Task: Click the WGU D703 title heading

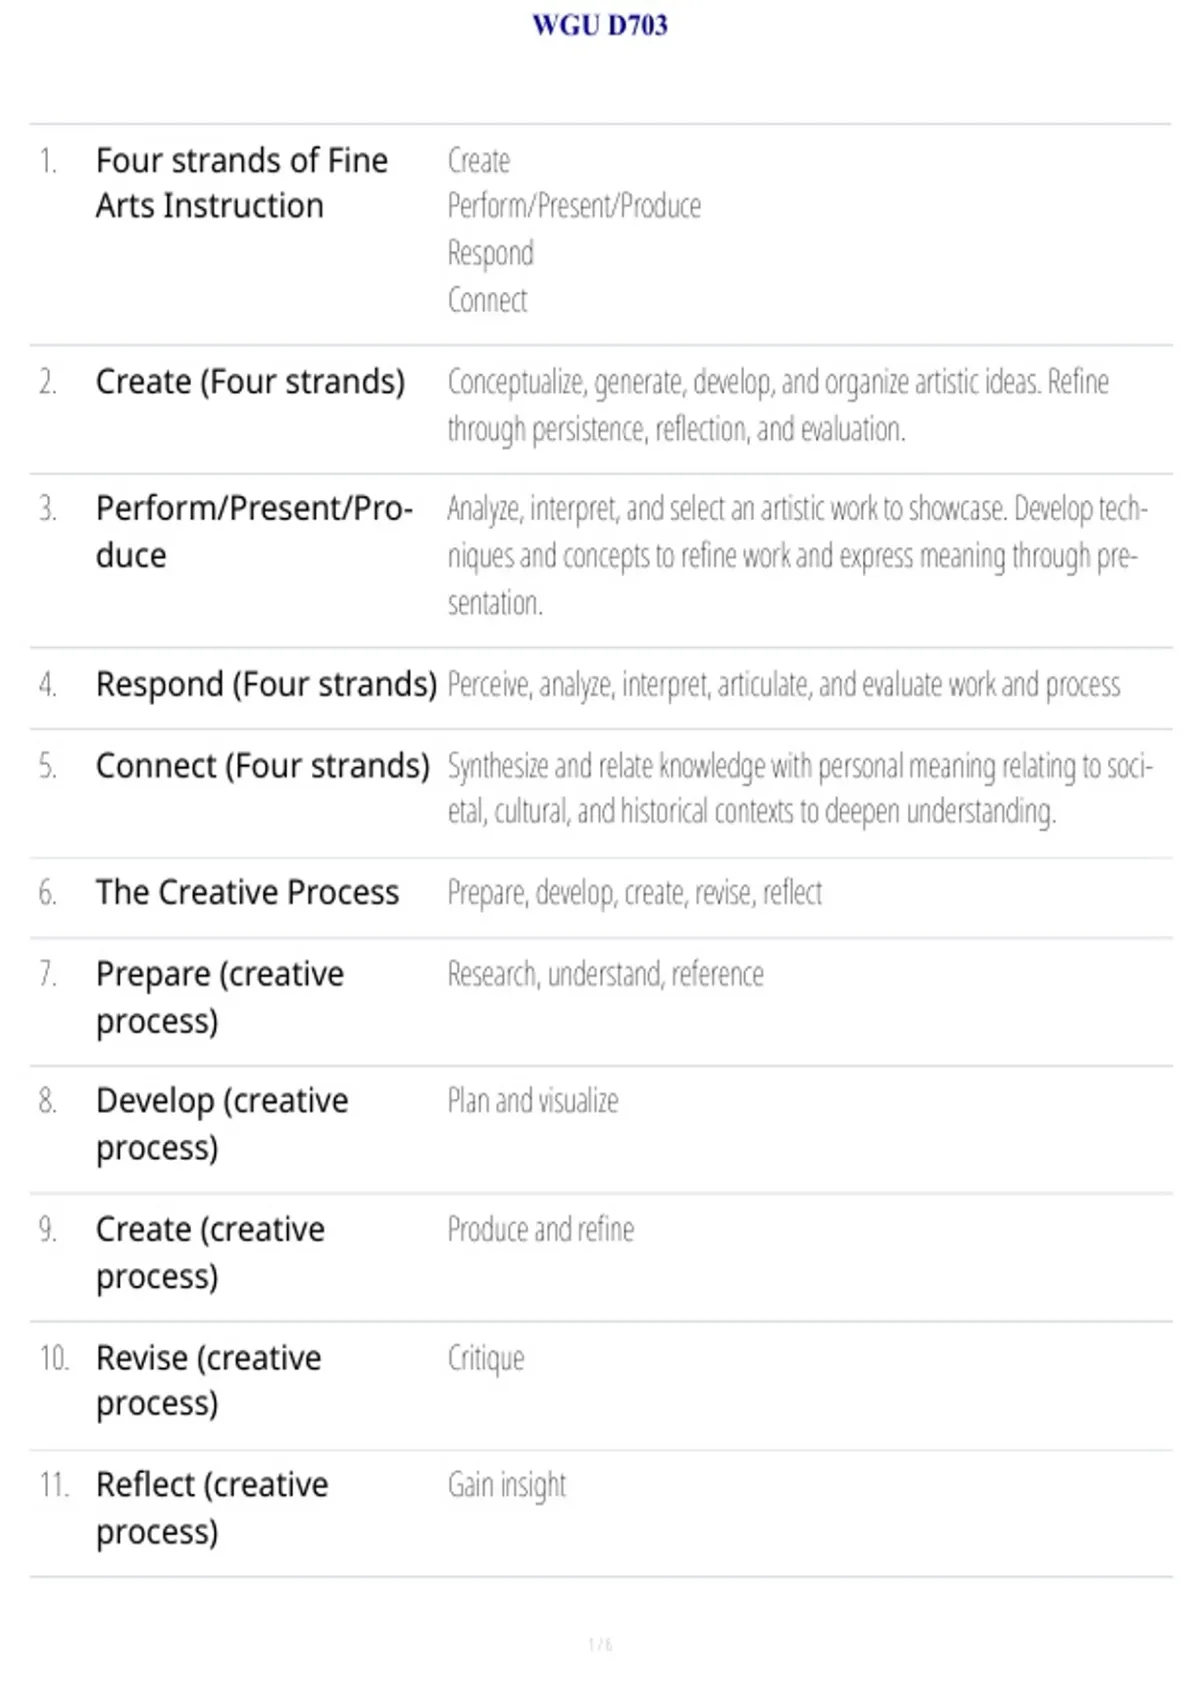Action: click(599, 25)
